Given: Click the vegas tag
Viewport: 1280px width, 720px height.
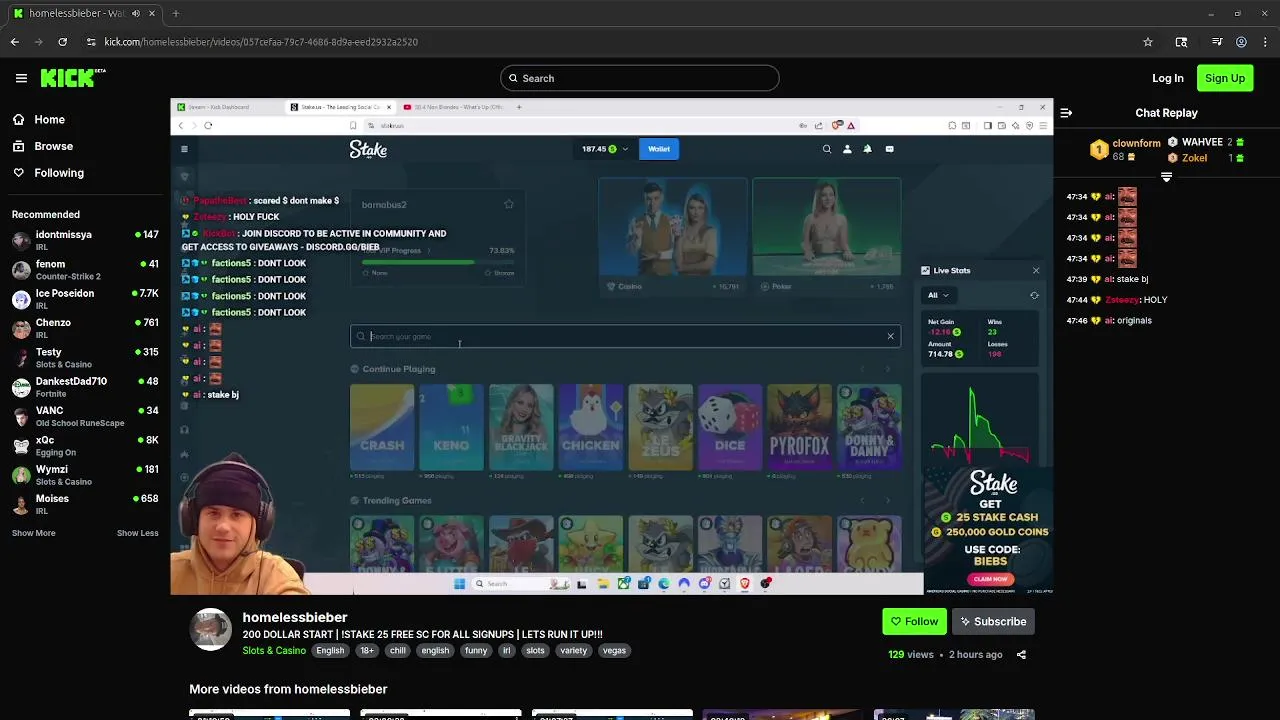Looking at the screenshot, I should click(x=614, y=650).
